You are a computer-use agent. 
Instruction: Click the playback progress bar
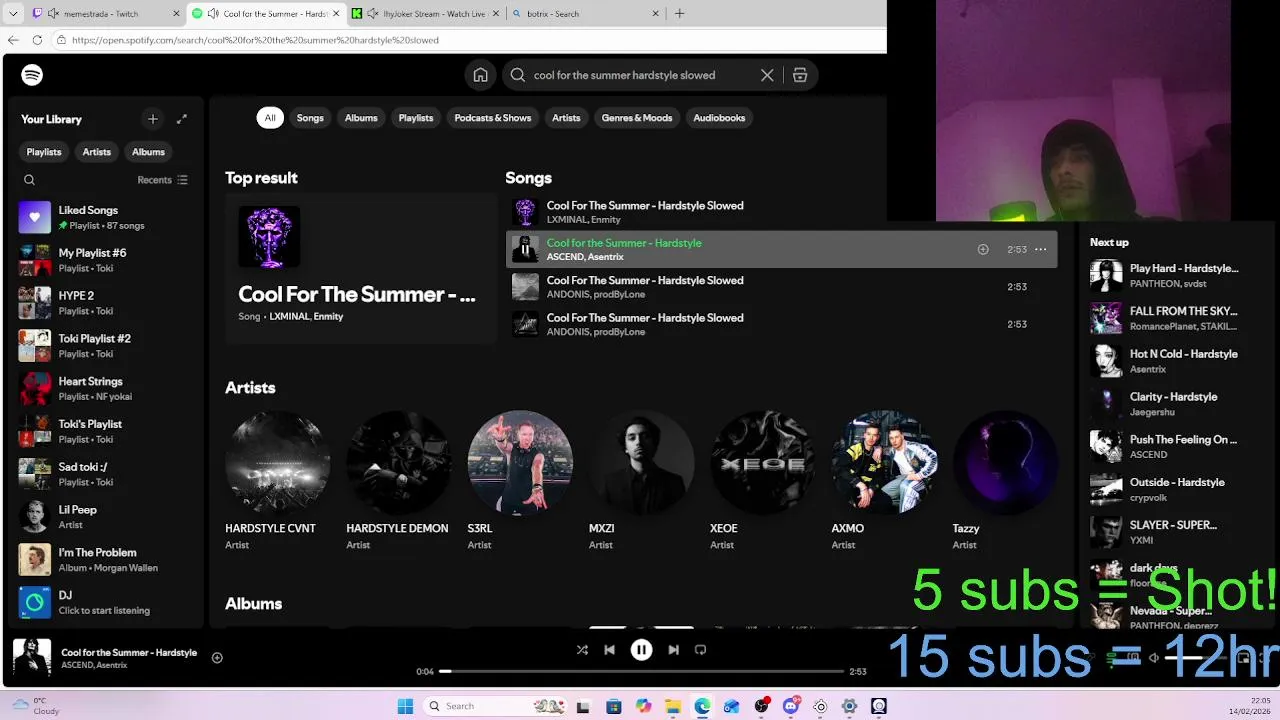click(641, 671)
